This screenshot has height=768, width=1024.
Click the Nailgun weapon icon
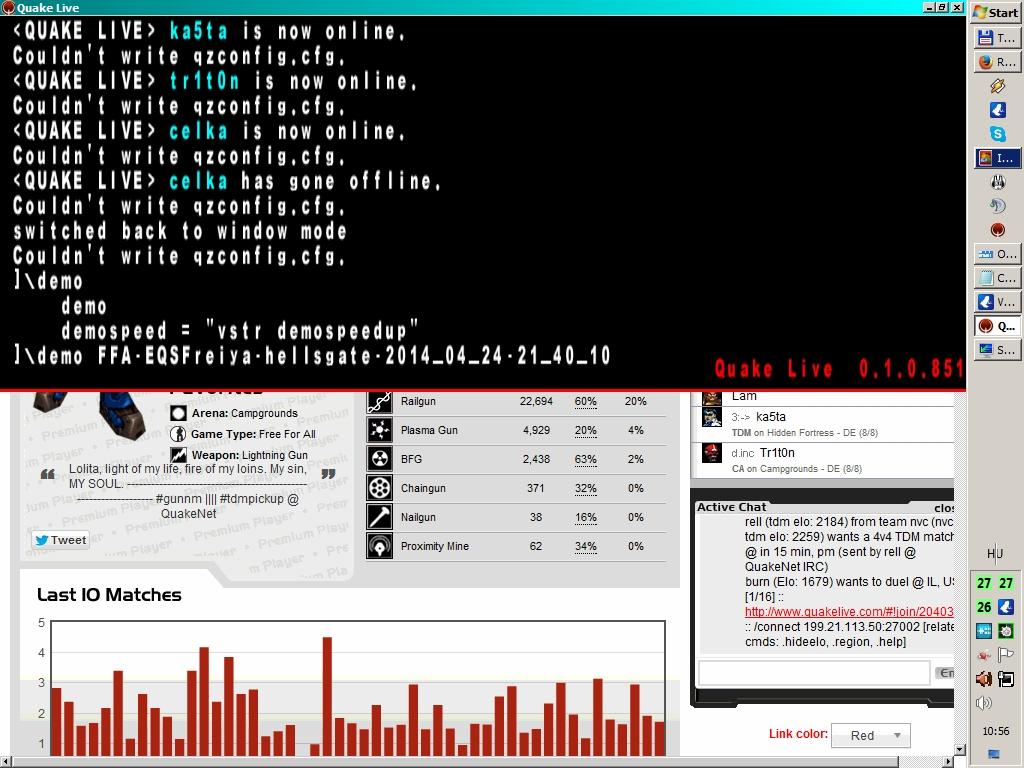pos(379,517)
